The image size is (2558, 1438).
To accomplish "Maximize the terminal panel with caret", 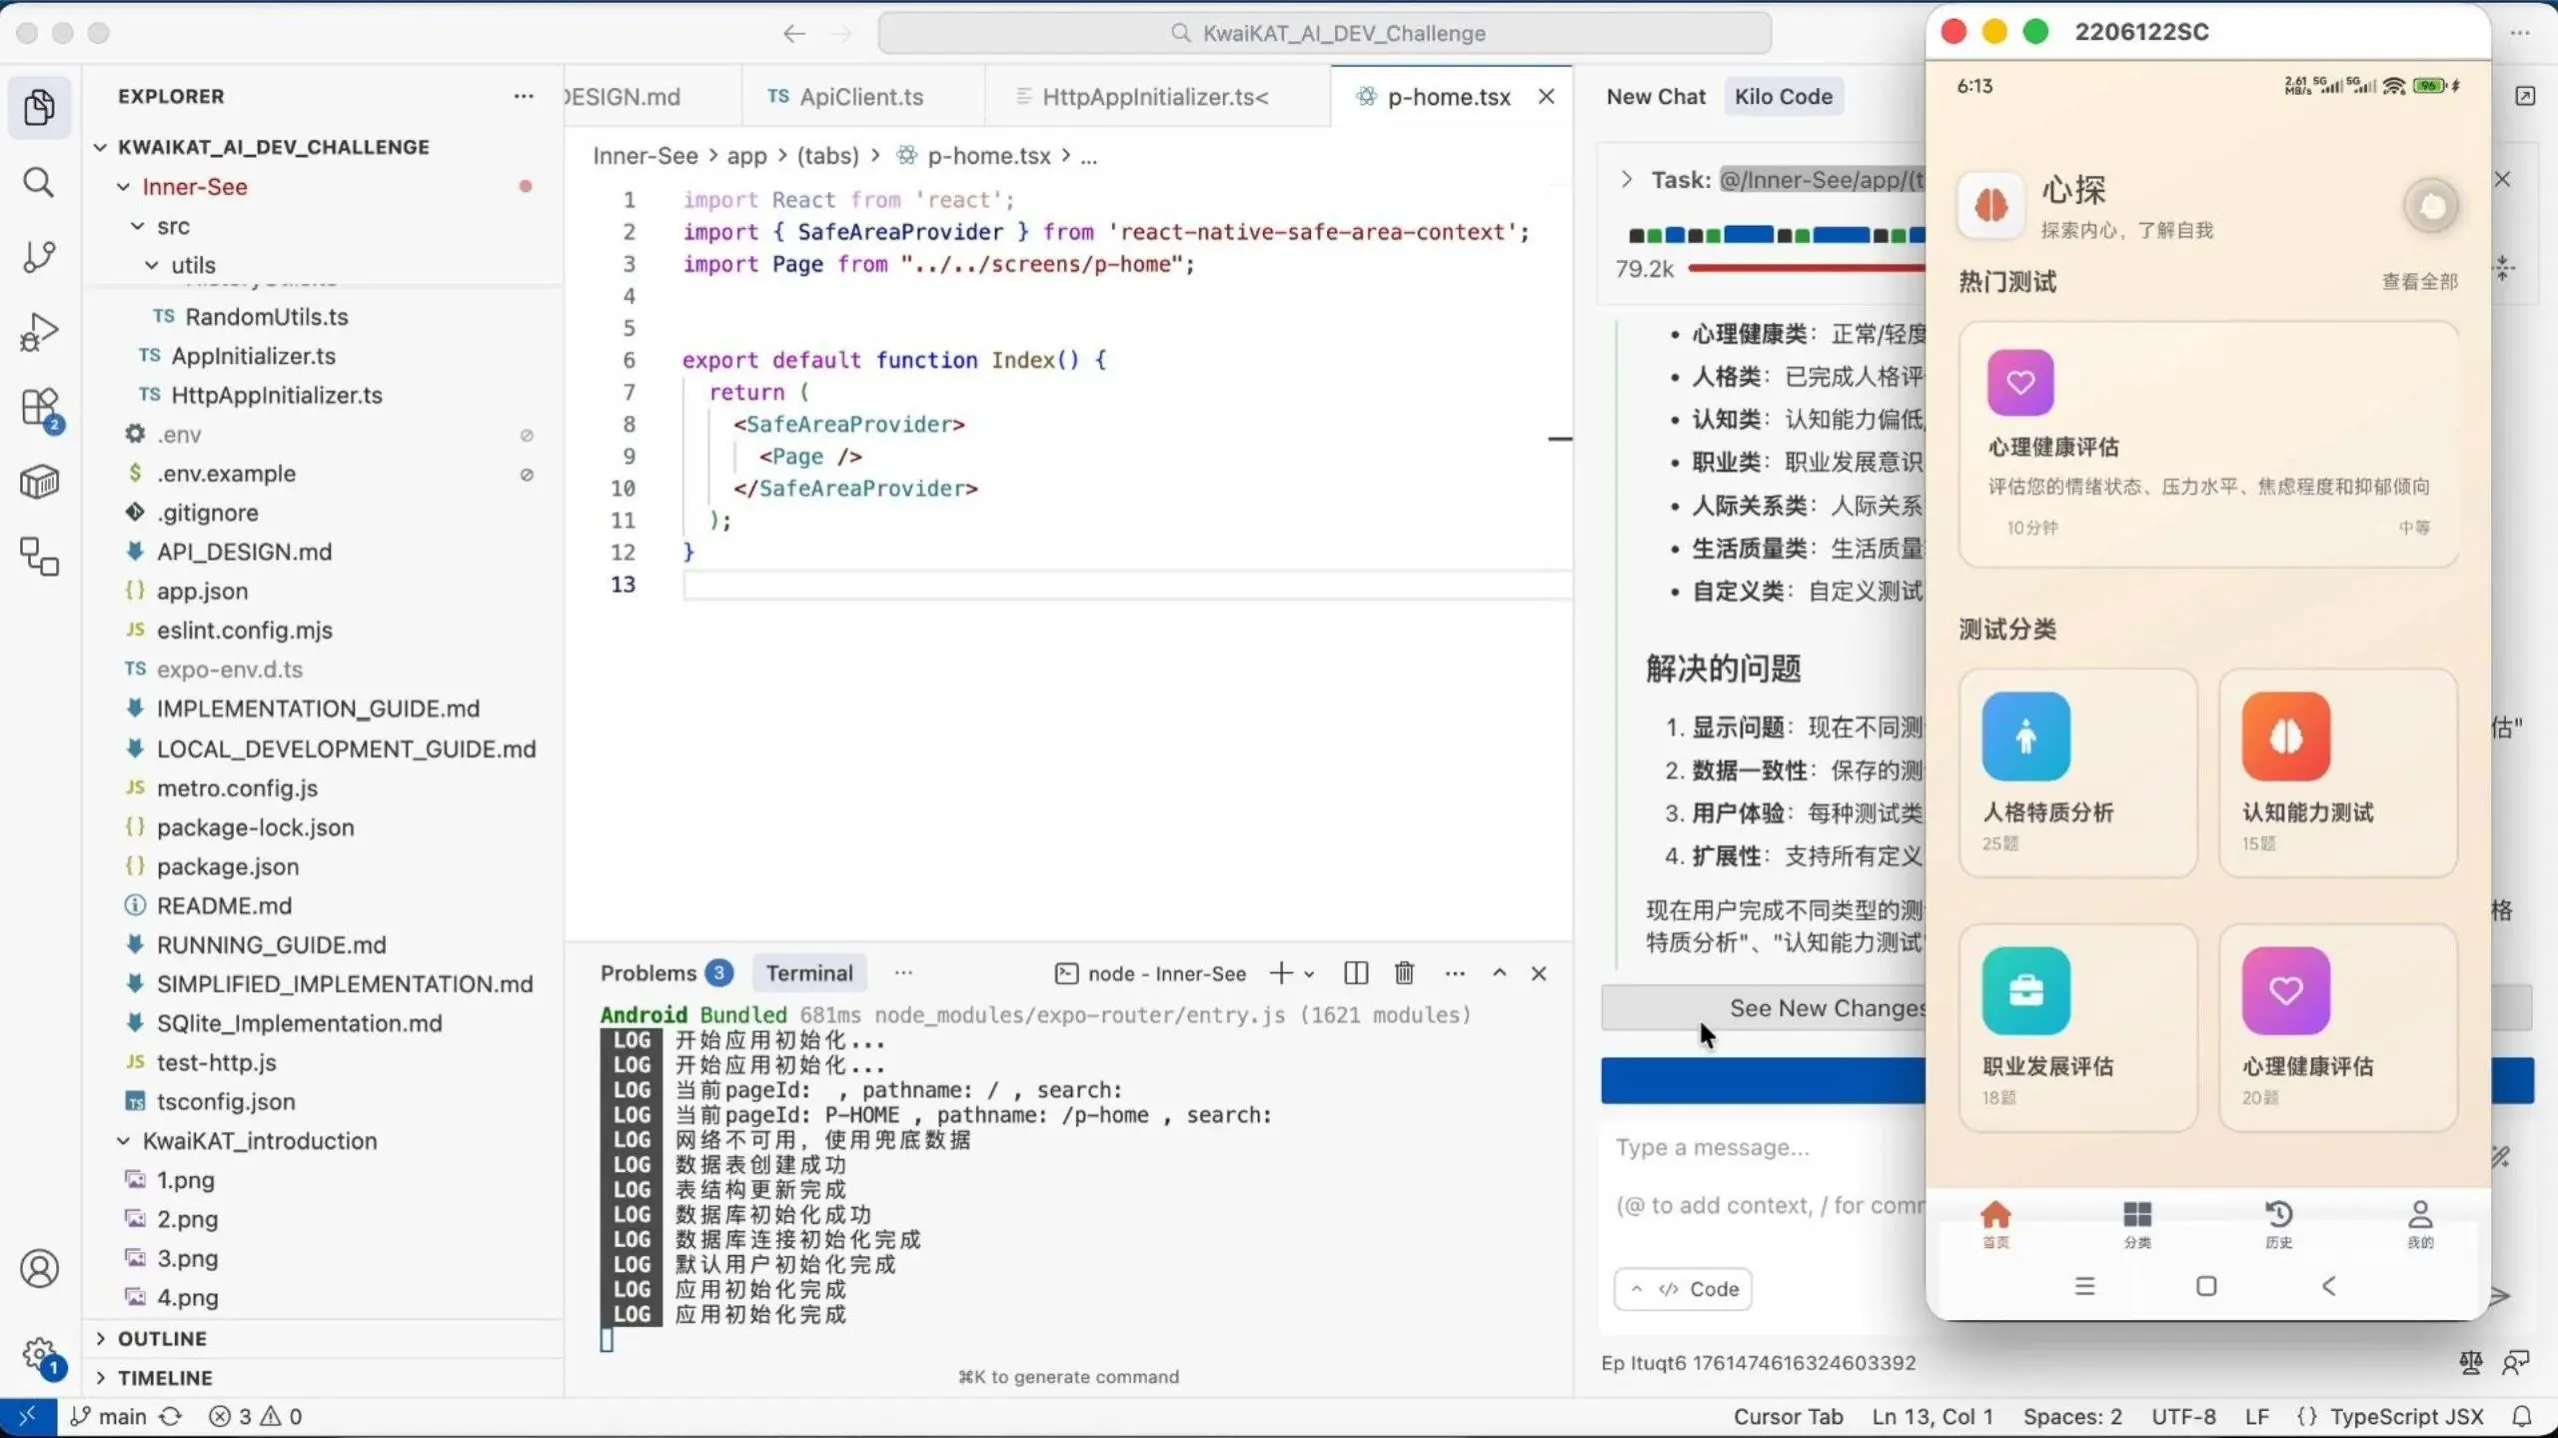I will [1499, 973].
